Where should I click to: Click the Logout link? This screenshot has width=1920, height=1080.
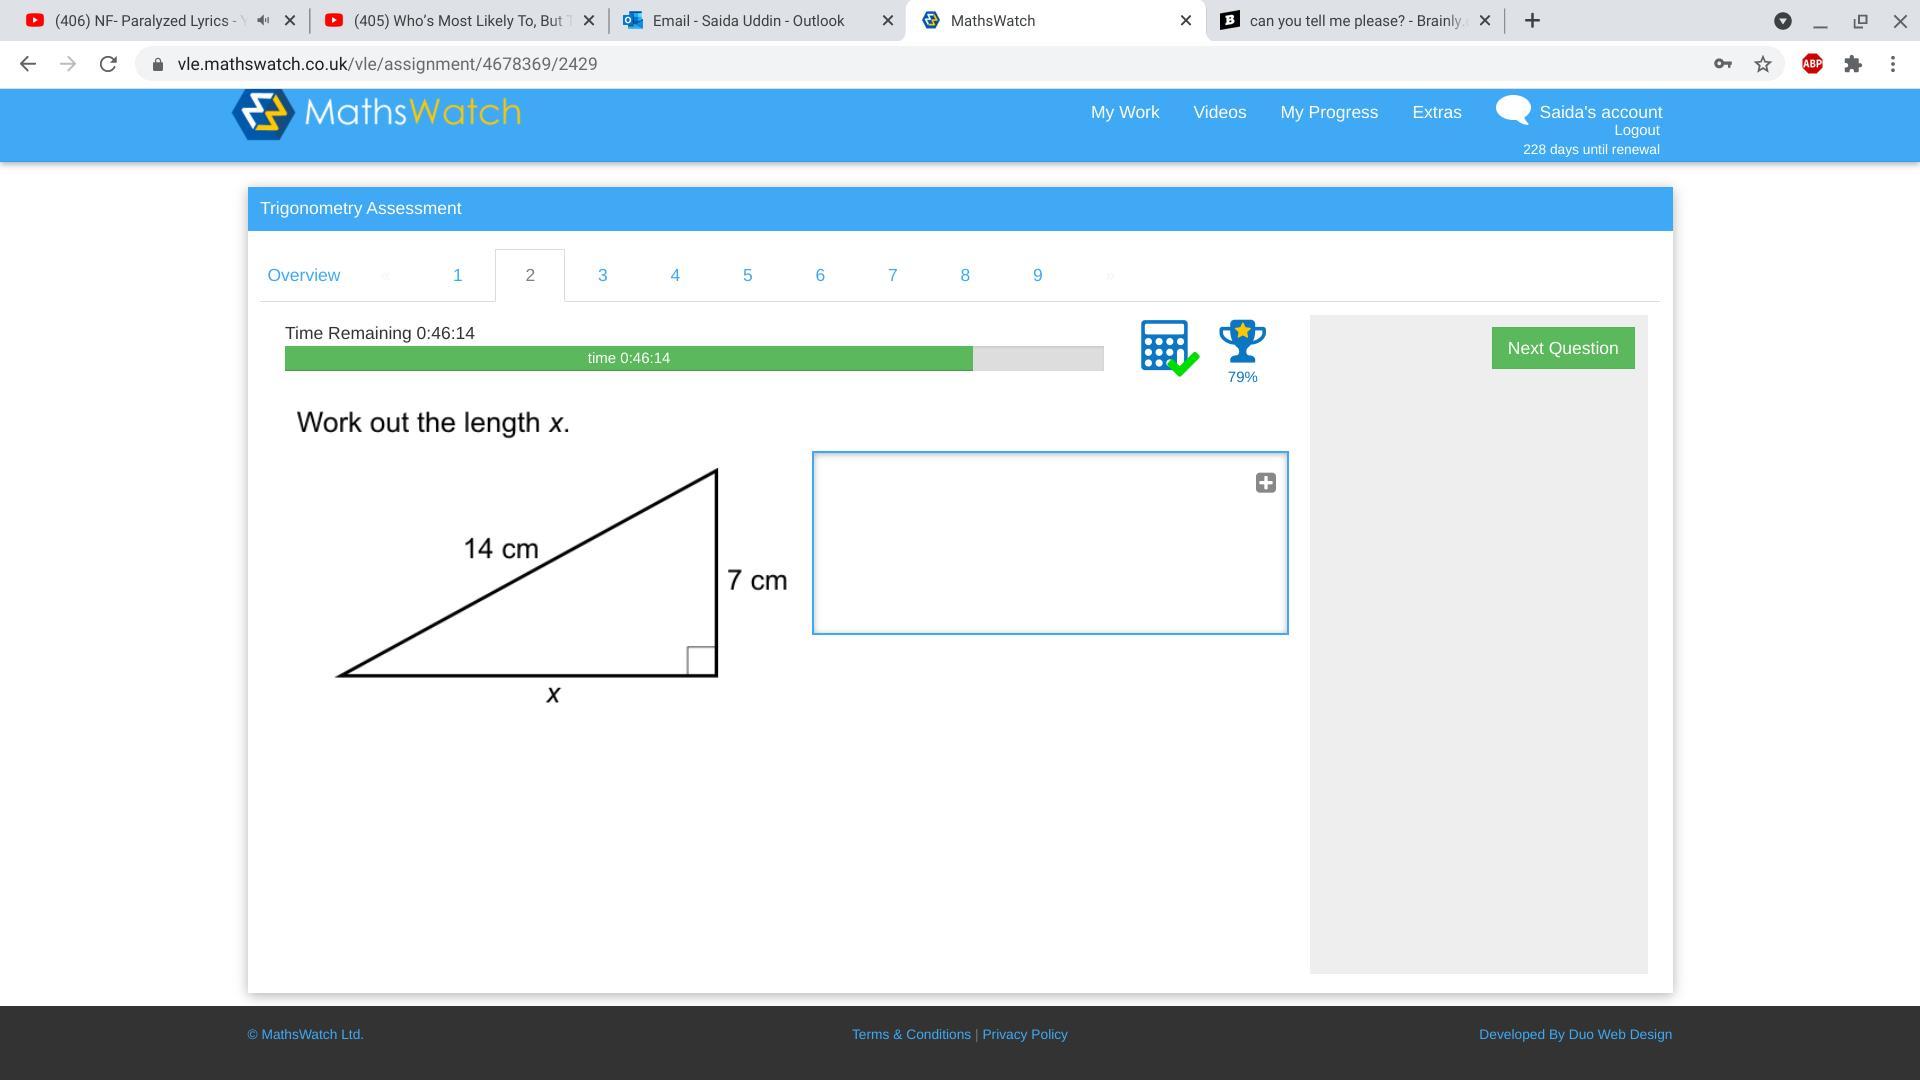tap(1636, 130)
